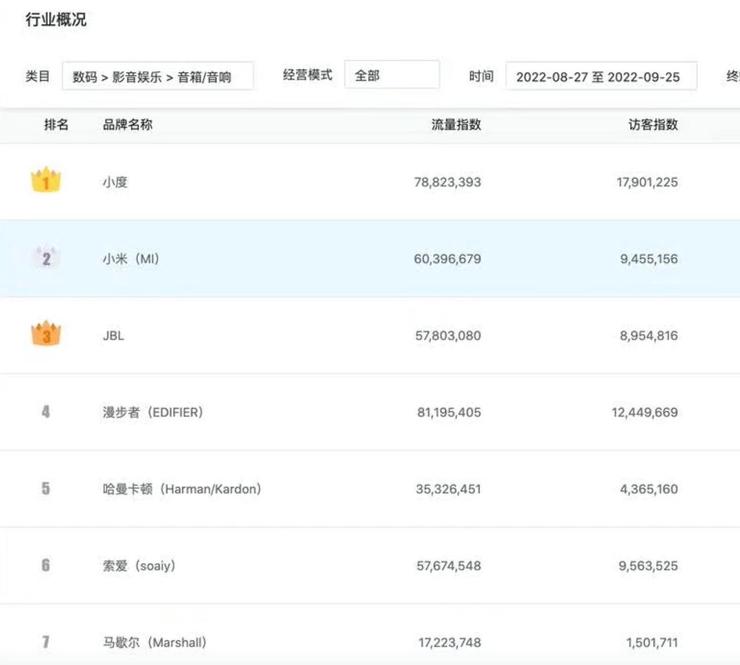Sort by the 流量指数 column header
The height and width of the screenshot is (665, 740).
pos(456,125)
